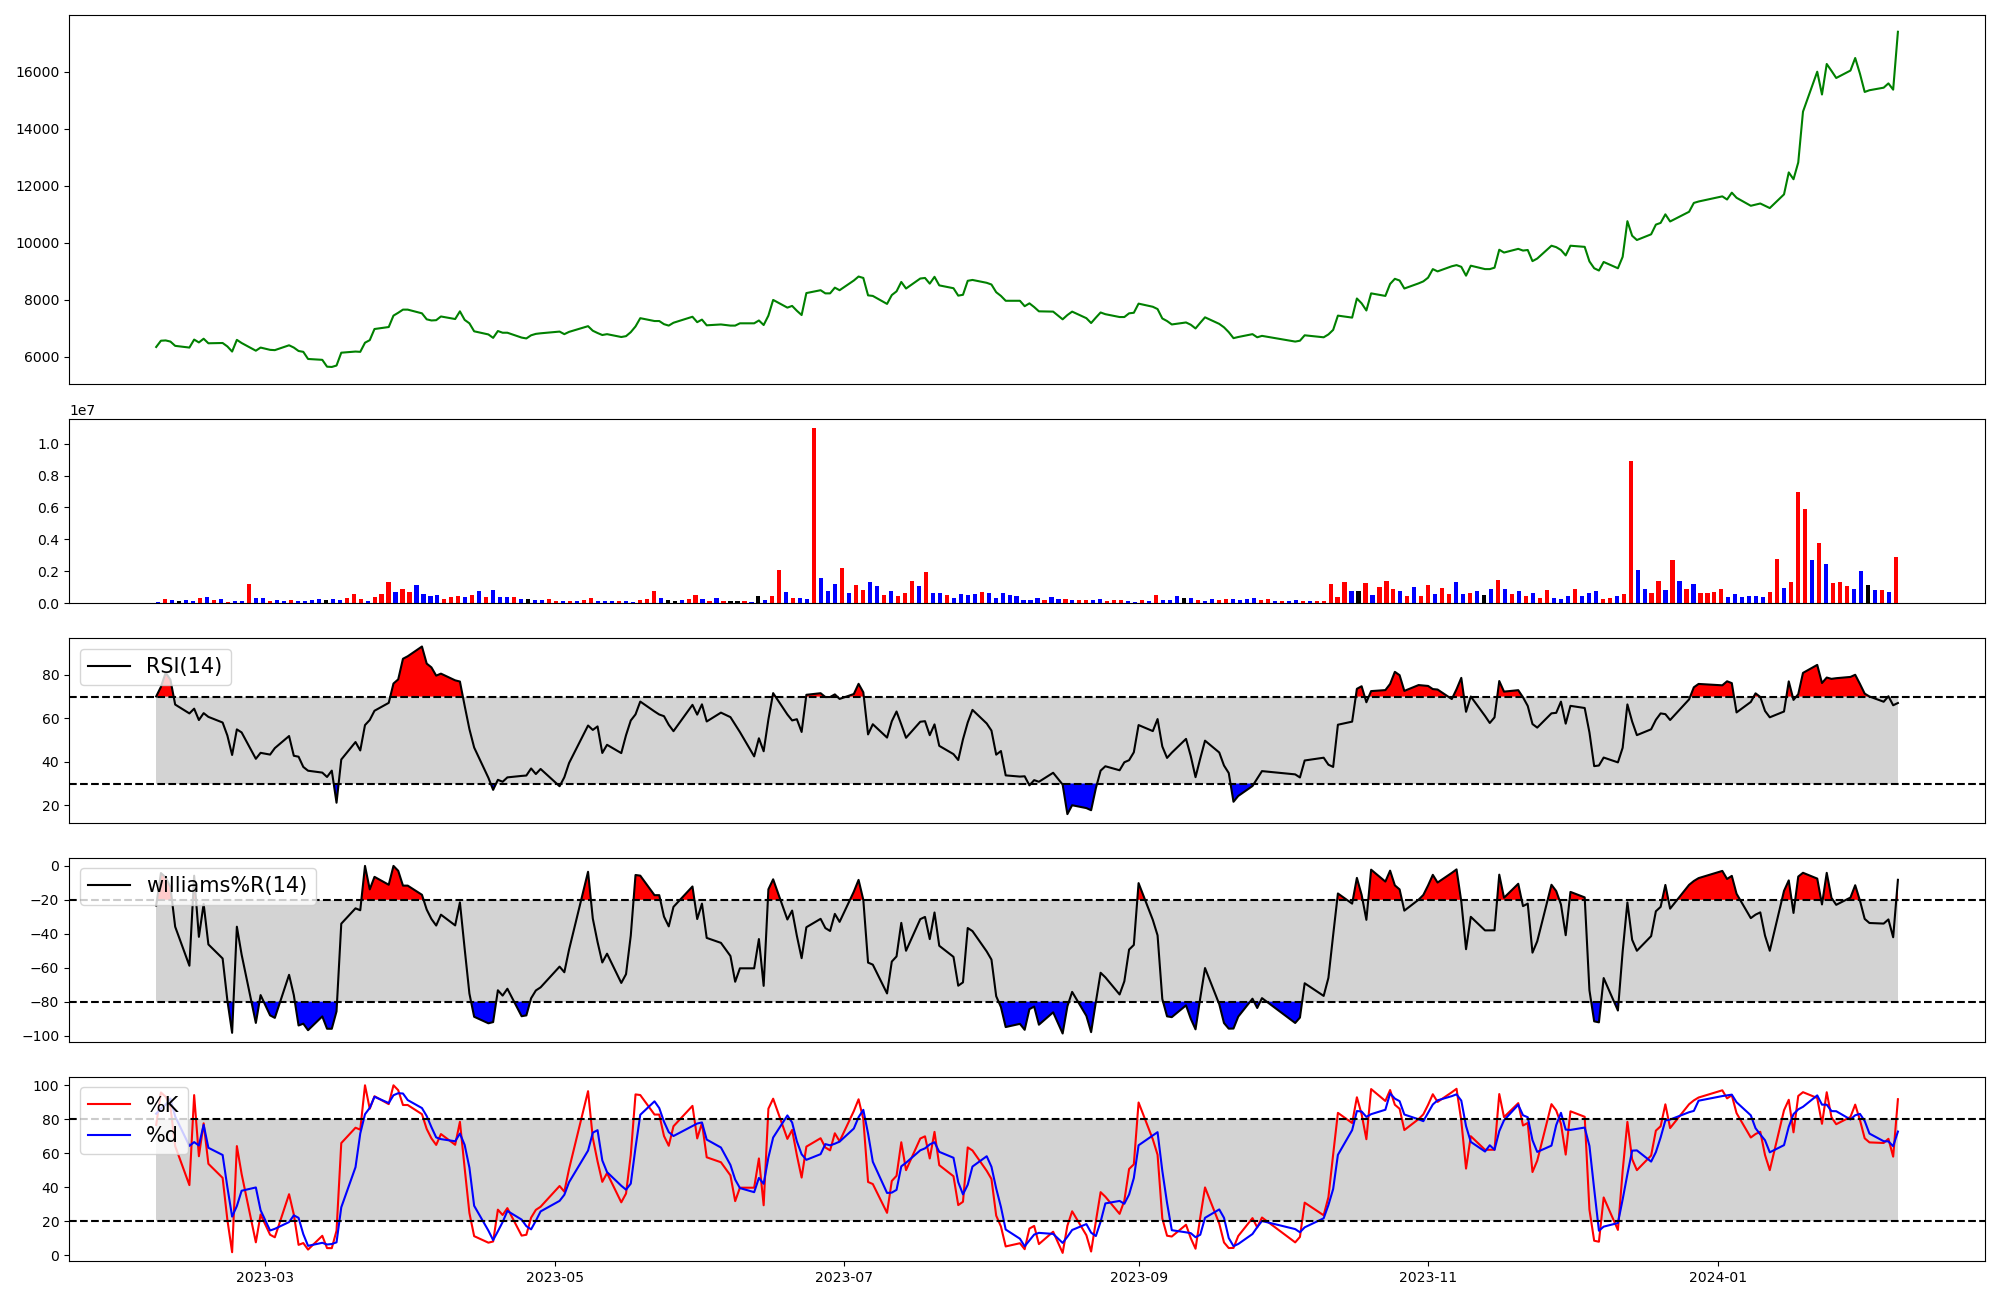The height and width of the screenshot is (1300, 2000).
Task: Click the 0.6 volume axis tick
Action: (x=49, y=508)
